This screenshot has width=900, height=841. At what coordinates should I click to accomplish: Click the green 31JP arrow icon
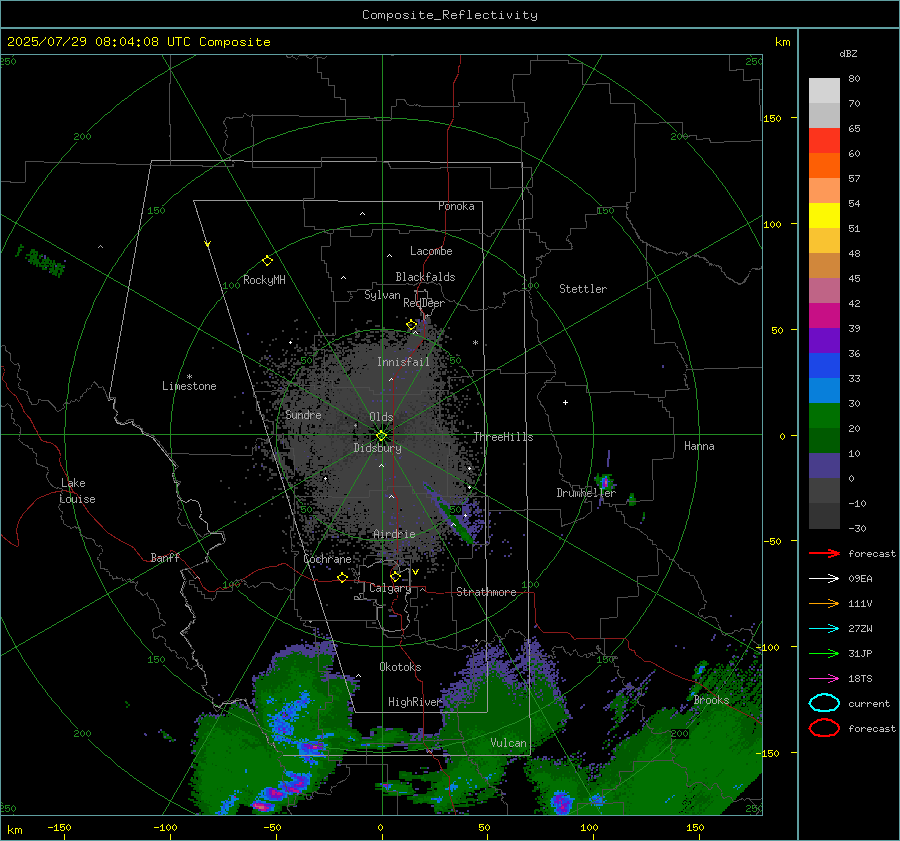click(x=824, y=653)
